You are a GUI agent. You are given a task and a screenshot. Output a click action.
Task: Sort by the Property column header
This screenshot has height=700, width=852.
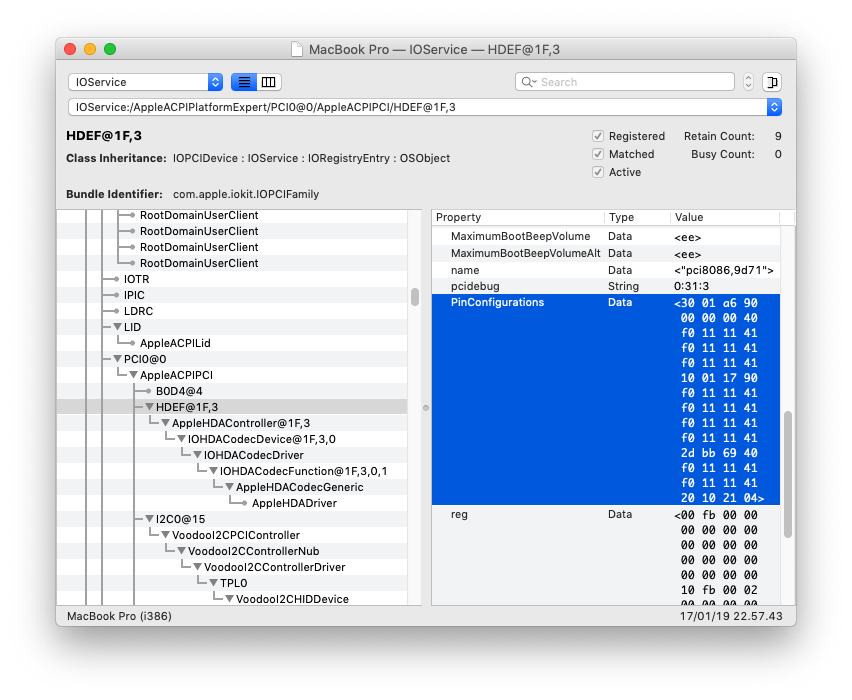[x=518, y=217]
